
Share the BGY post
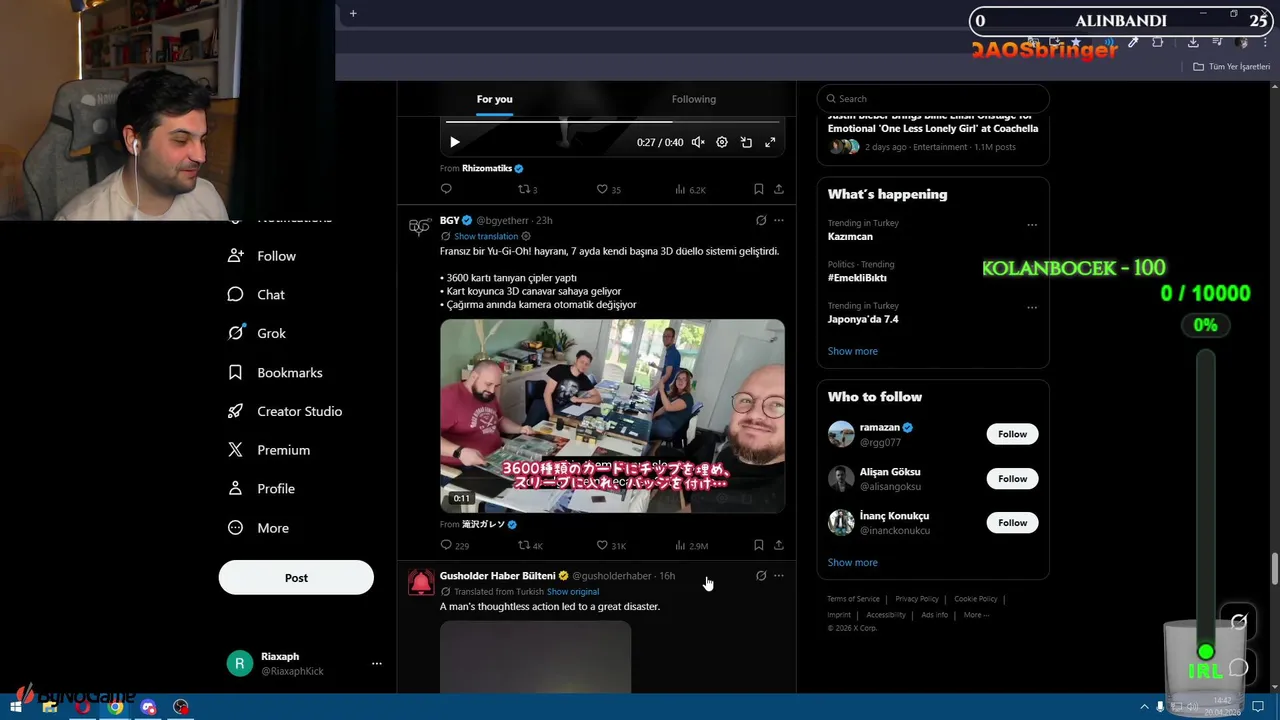click(x=779, y=545)
